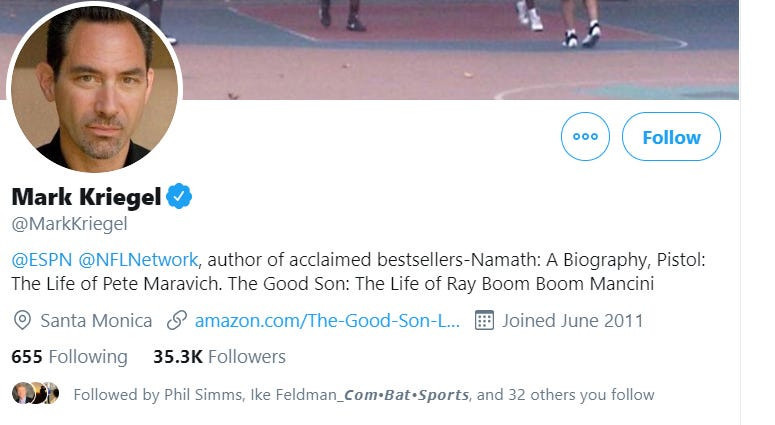Click the chain link icon
This screenshot has width=775, height=425.
point(176,320)
